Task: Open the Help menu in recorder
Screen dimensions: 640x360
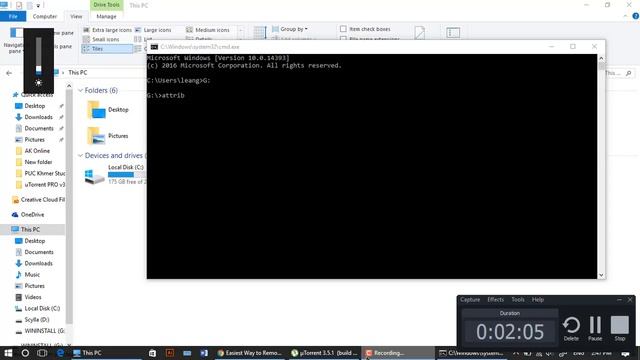Action: 538,300
